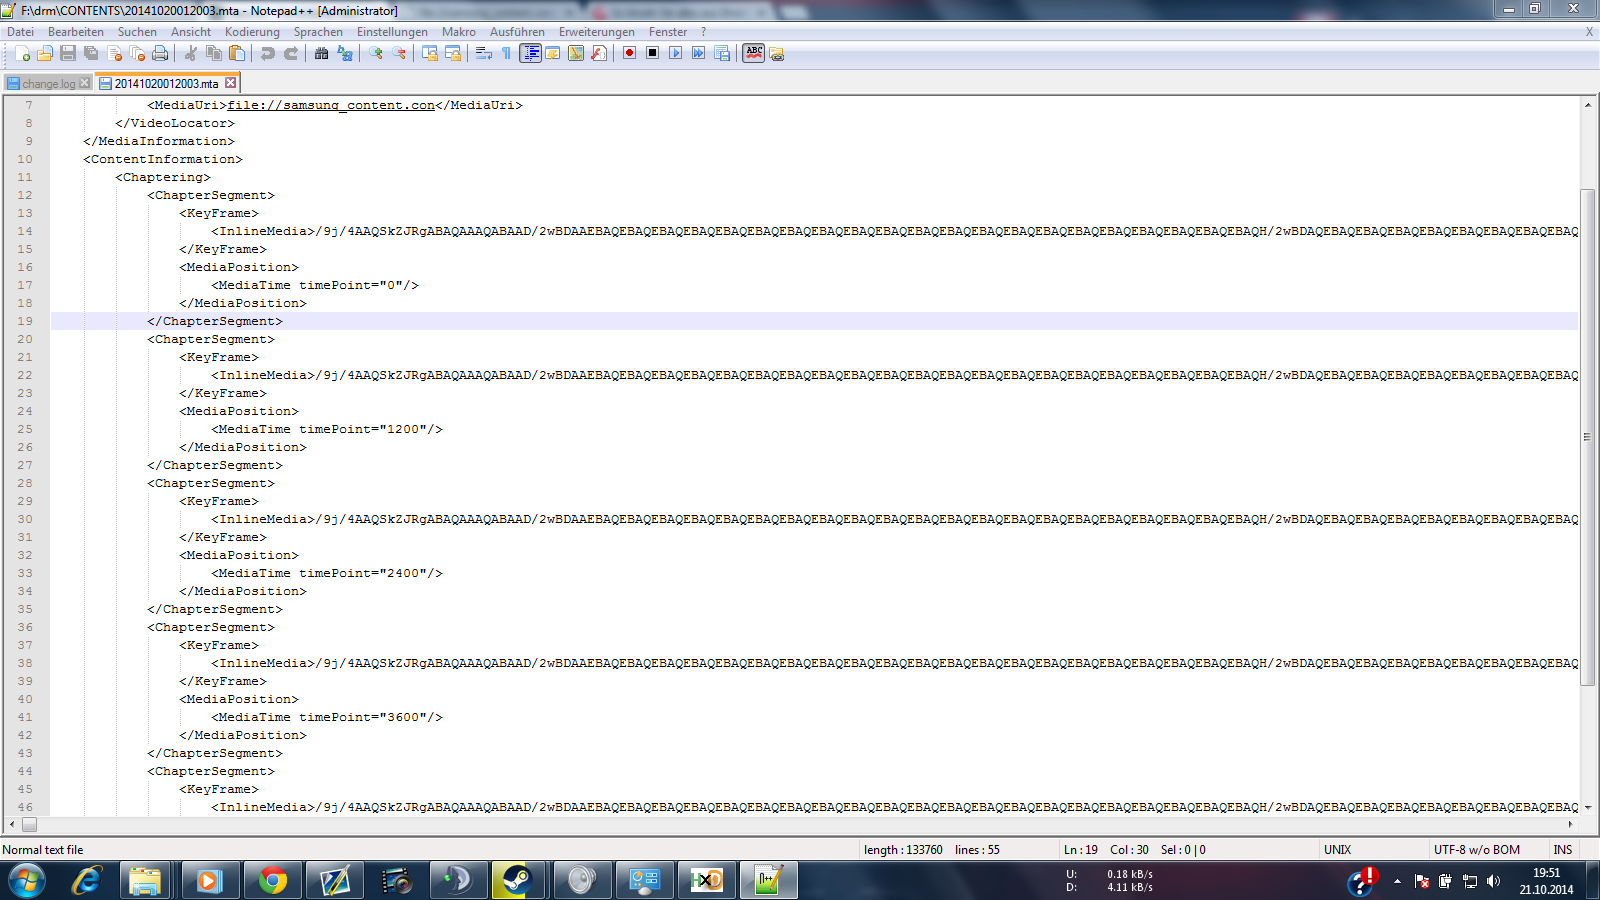Click the Close All documents toolbar icon

[137, 53]
